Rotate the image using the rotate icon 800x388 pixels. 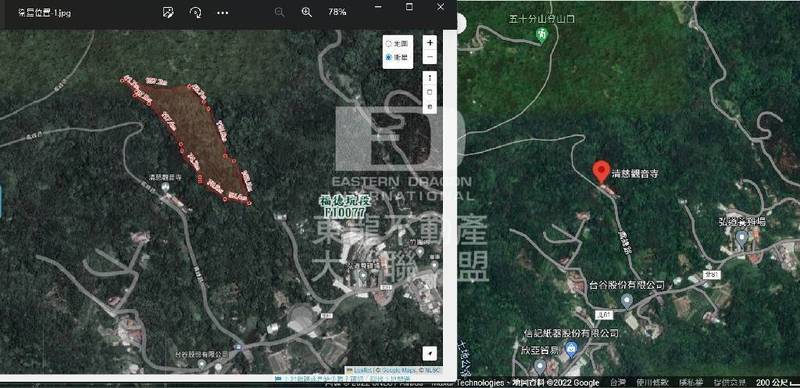point(195,13)
